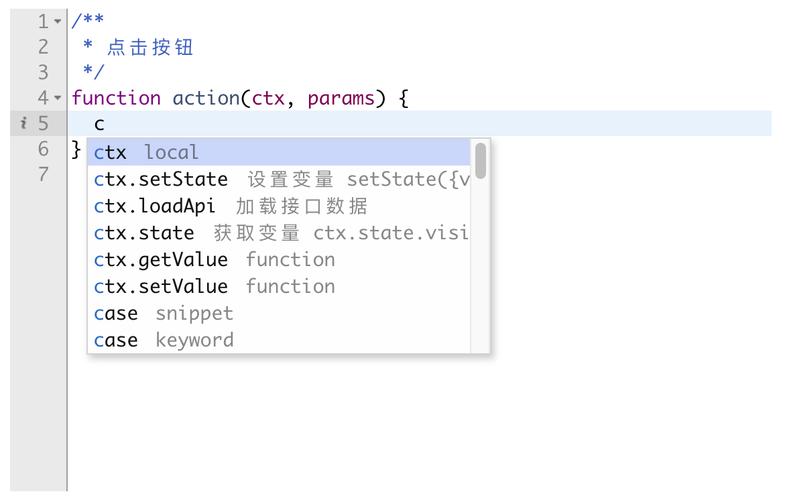Choose the ctx.setState autocomplete entry
This screenshot has width=787, height=500.
[279, 179]
